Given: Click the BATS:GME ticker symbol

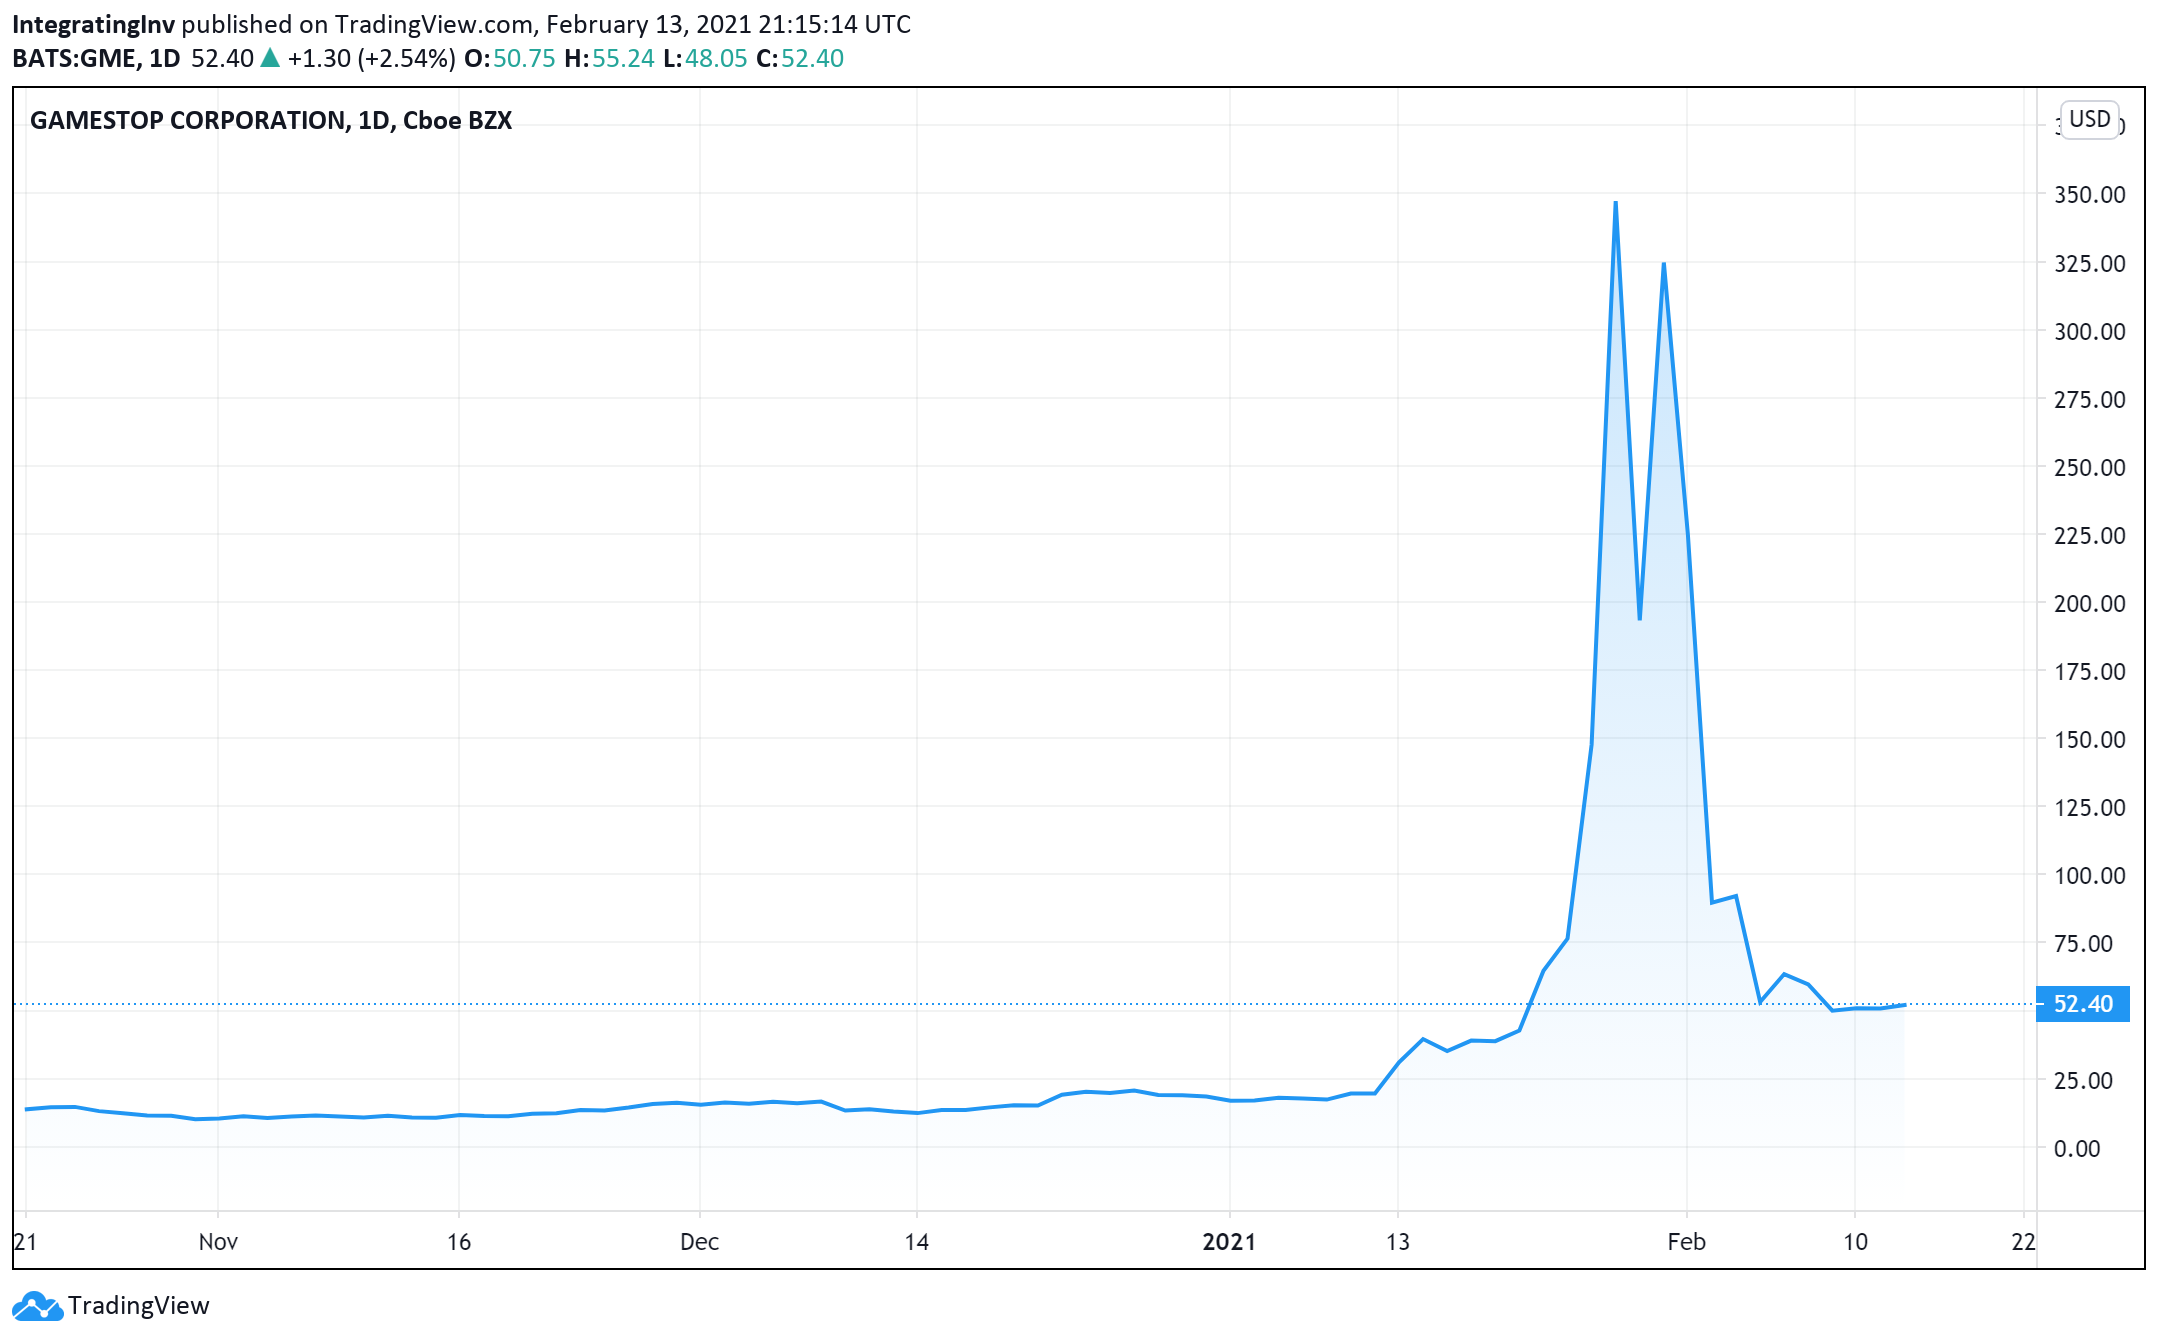Looking at the screenshot, I should point(74,58).
